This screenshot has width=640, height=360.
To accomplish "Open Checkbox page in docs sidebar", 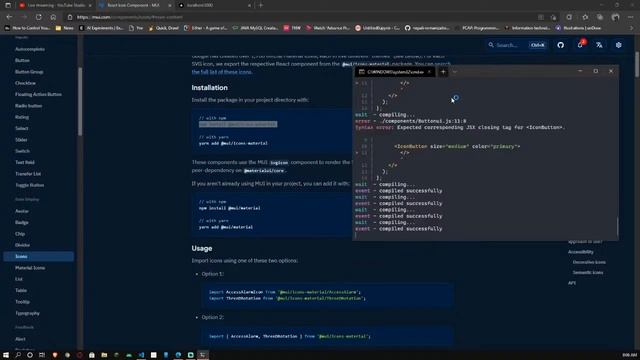I will pos(25,83).
